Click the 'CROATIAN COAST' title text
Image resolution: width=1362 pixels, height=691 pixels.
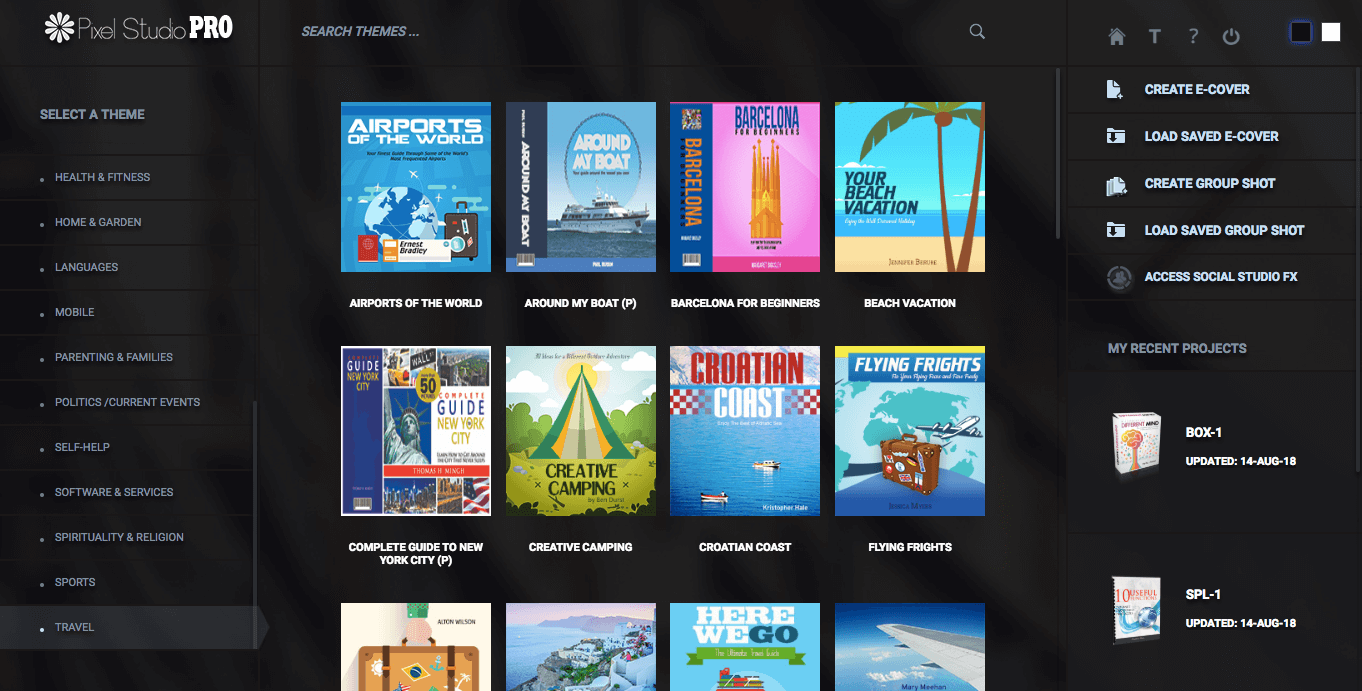(x=745, y=547)
